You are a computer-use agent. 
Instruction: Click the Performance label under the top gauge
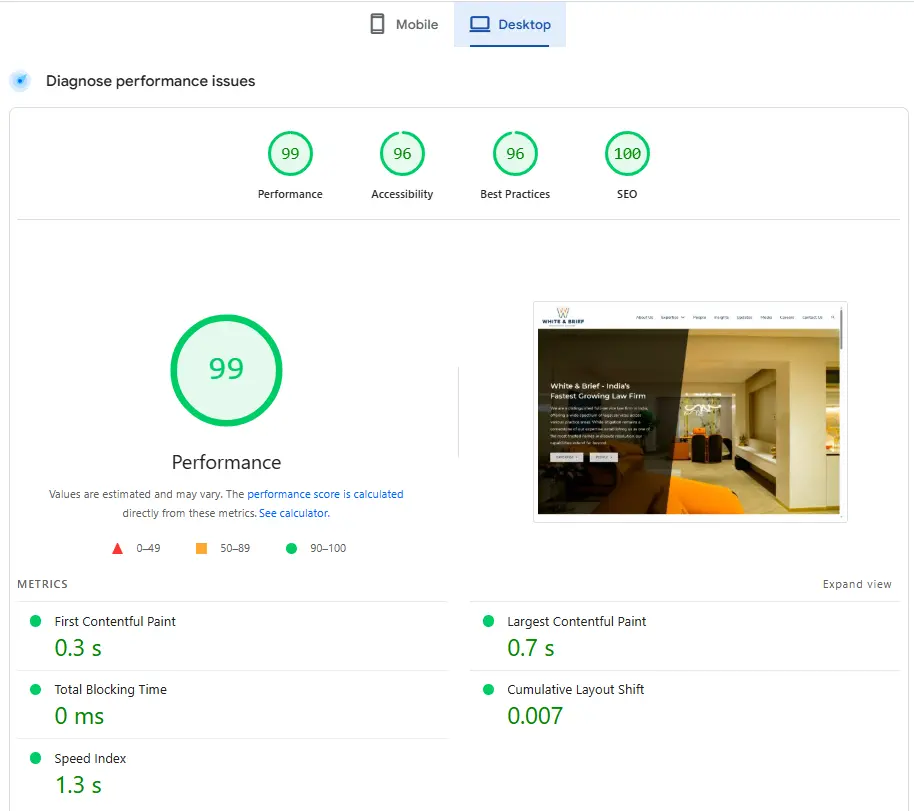click(290, 194)
